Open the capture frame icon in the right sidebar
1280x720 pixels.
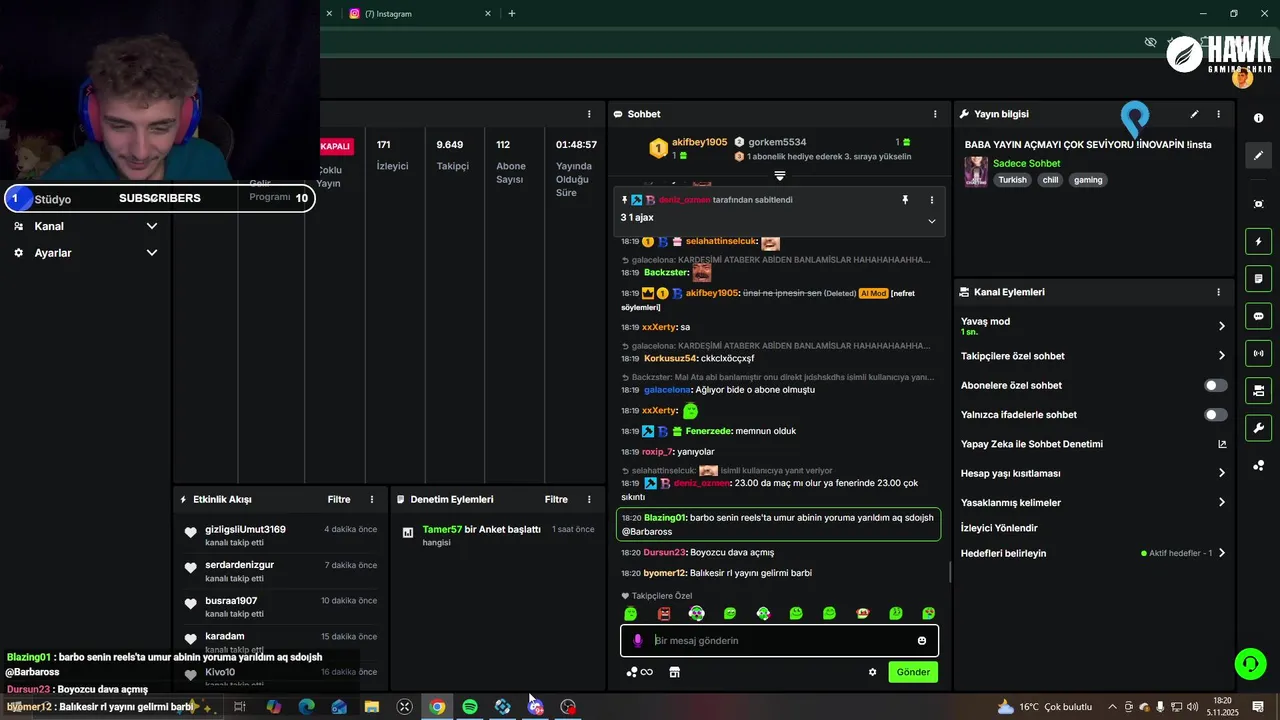1258,204
